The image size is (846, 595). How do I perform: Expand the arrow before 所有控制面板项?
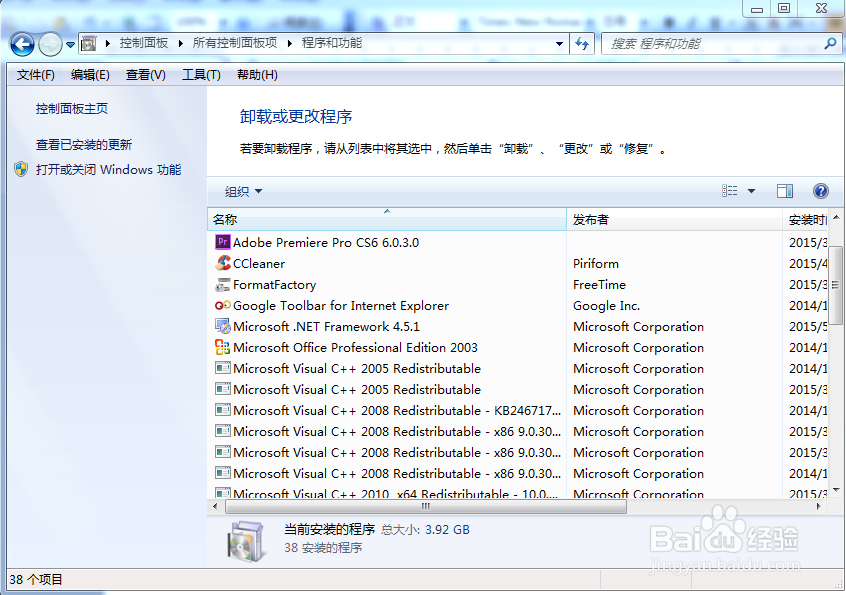(x=180, y=44)
